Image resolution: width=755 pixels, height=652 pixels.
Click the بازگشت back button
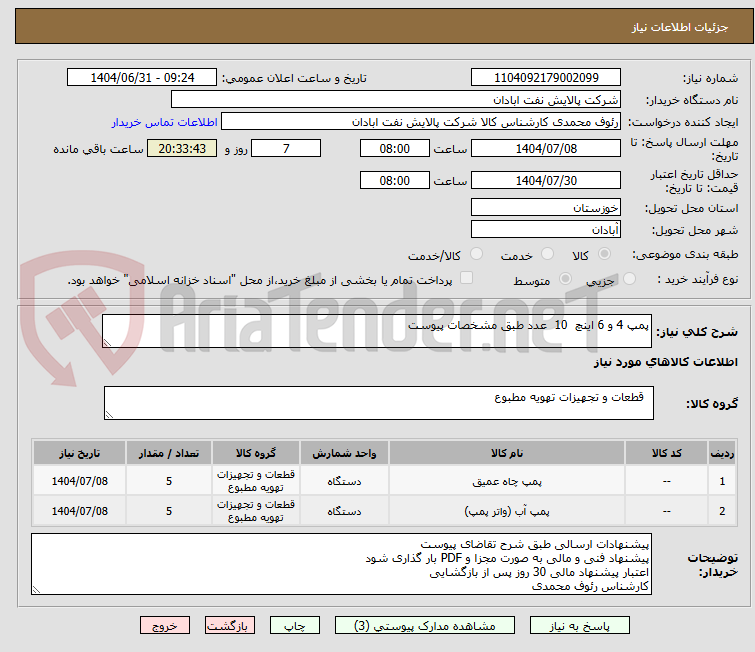[230, 626]
